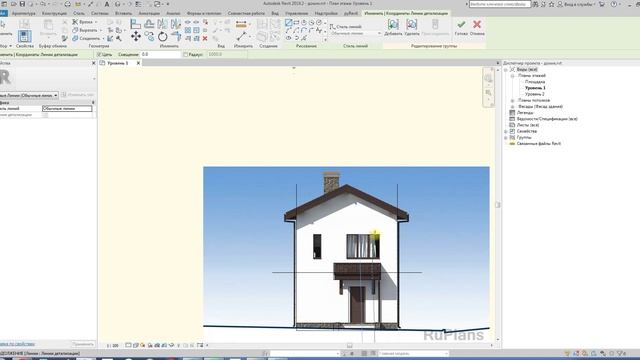Click the red Delete X in Modify panel

[x=205, y=38]
